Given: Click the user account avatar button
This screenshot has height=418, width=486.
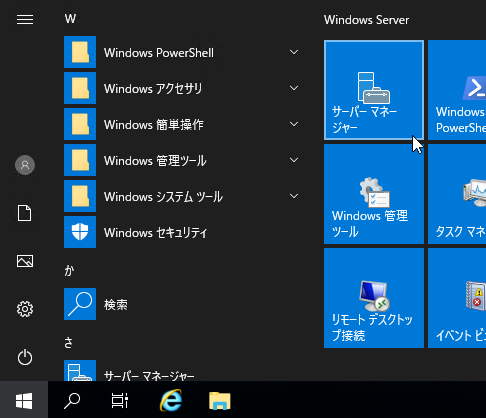Looking at the screenshot, I should [x=25, y=165].
